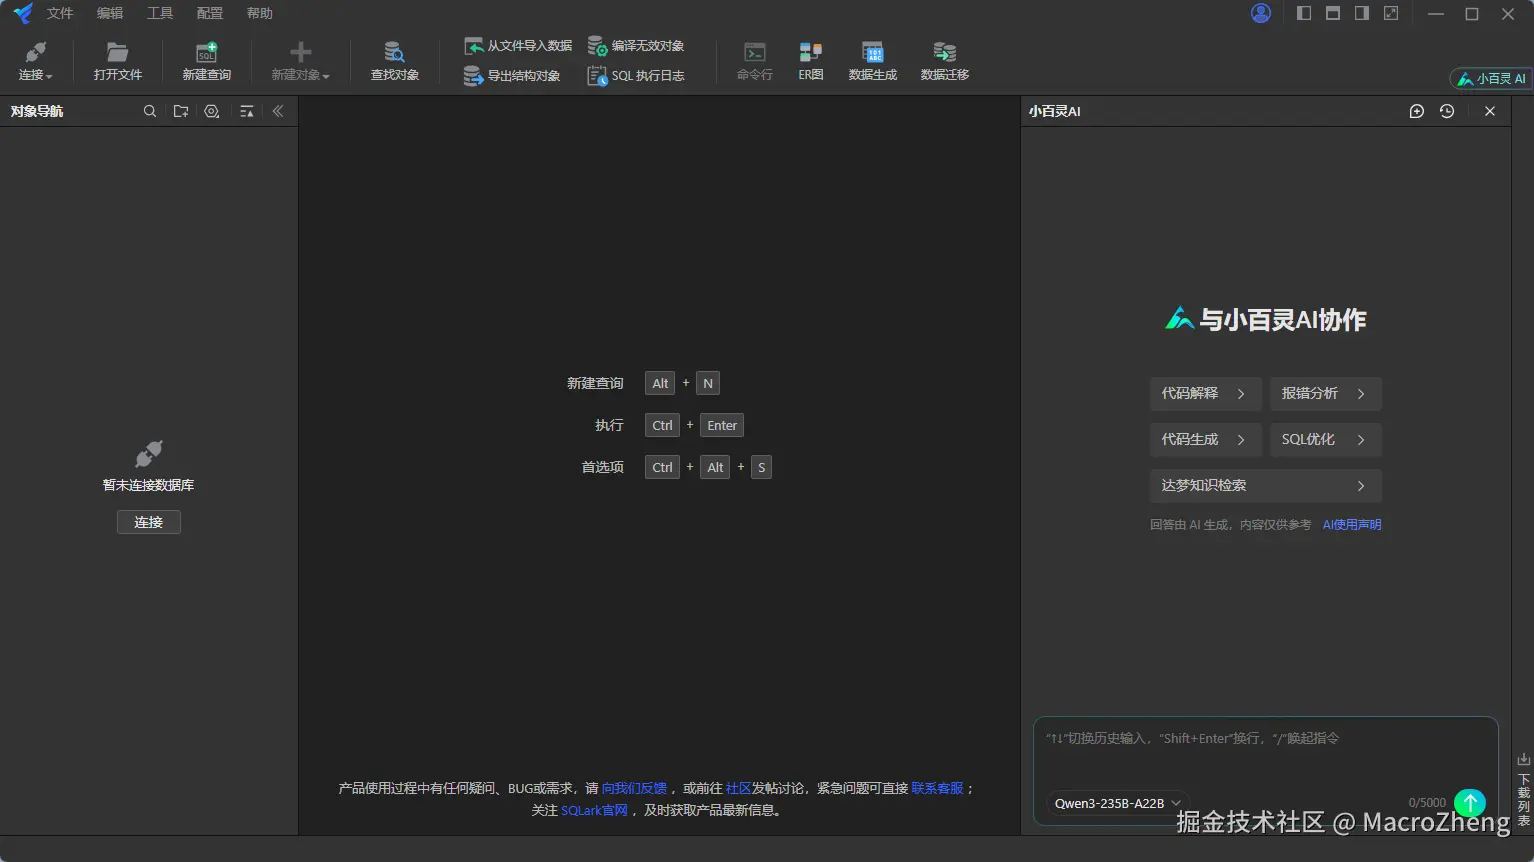This screenshot has width=1534, height=862.
Task: Click the green send arrow button
Action: point(1470,803)
